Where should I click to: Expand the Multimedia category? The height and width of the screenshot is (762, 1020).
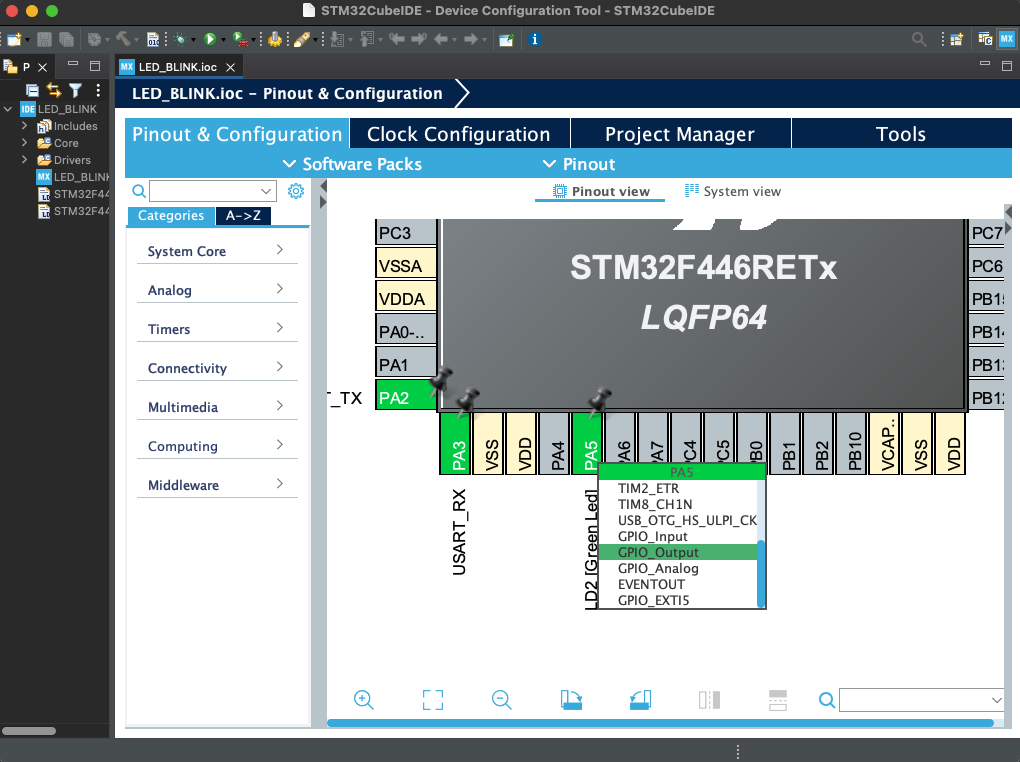tap(217, 407)
